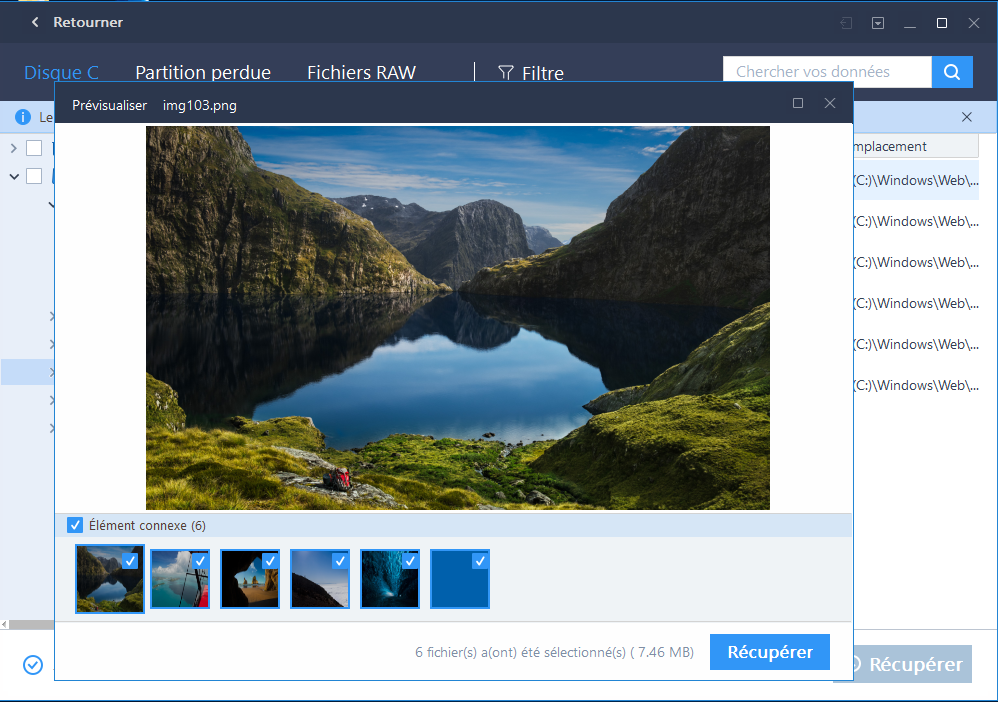Maximize the preview dialog window
The height and width of the screenshot is (702, 998).
[x=798, y=103]
